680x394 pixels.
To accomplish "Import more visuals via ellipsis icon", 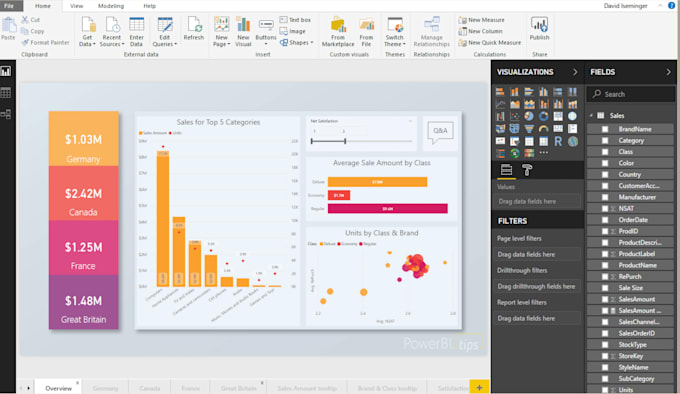I will coord(543,153).
